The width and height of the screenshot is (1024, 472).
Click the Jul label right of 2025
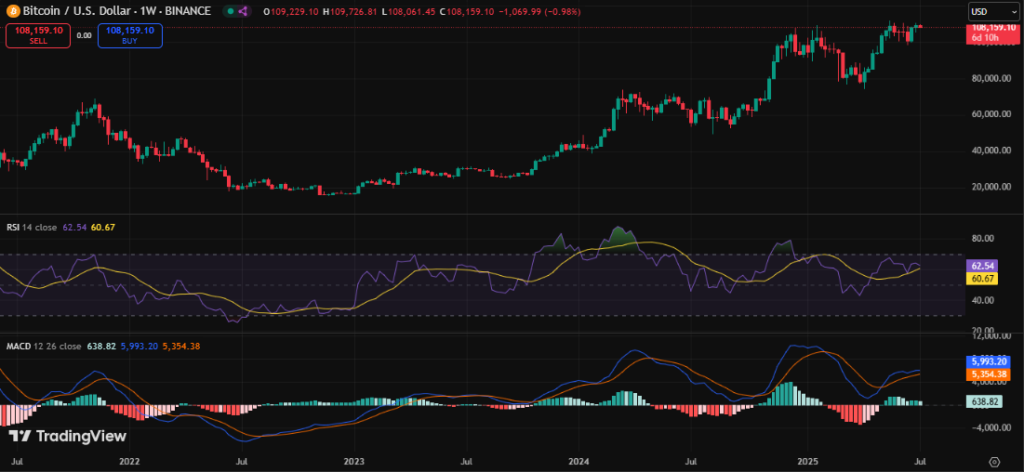921,461
